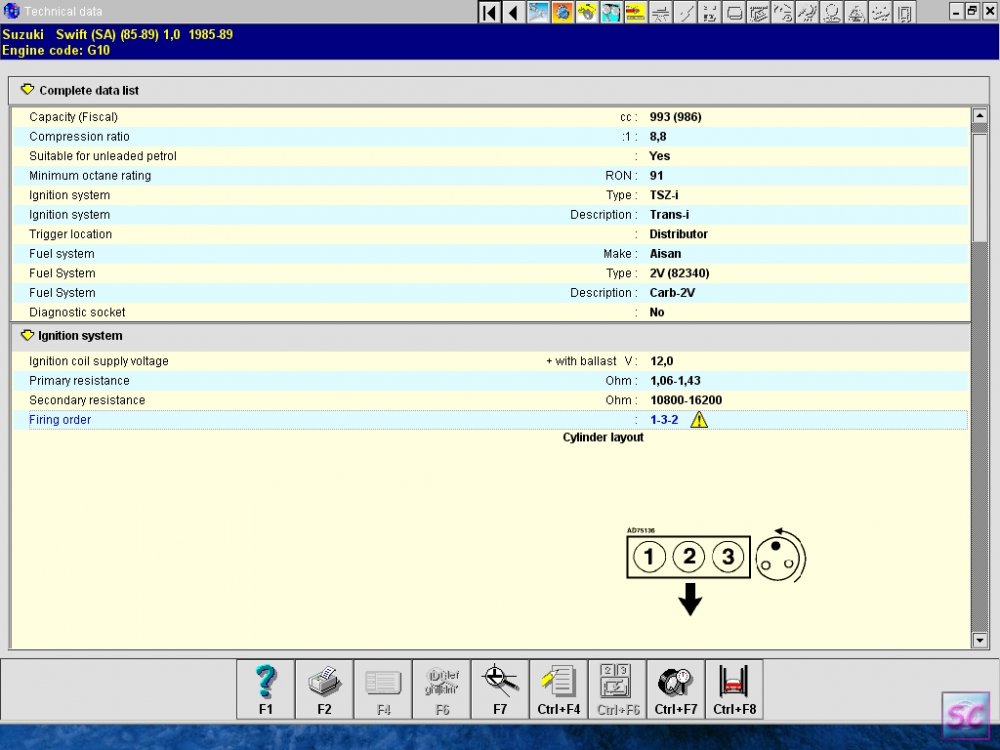Click the yellow warning triangle beside firing order
The image size is (1000, 750).
point(699,420)
